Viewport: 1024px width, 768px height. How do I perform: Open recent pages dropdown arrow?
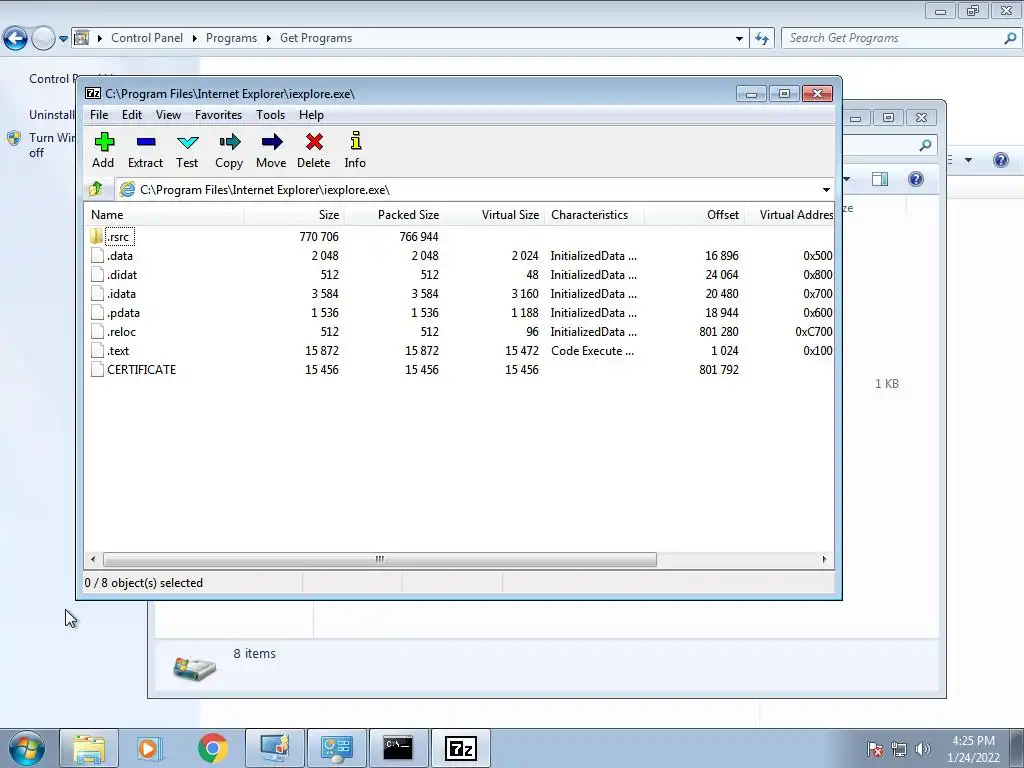tap(63, 39)
